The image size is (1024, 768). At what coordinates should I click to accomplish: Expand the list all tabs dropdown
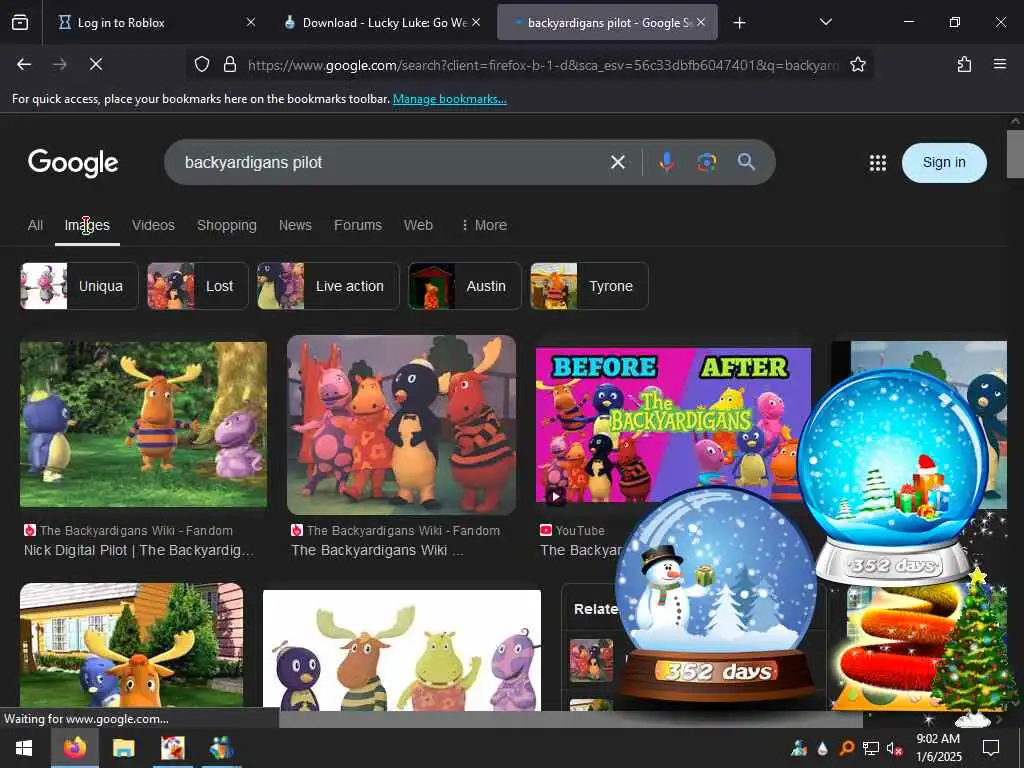[825, 22]
